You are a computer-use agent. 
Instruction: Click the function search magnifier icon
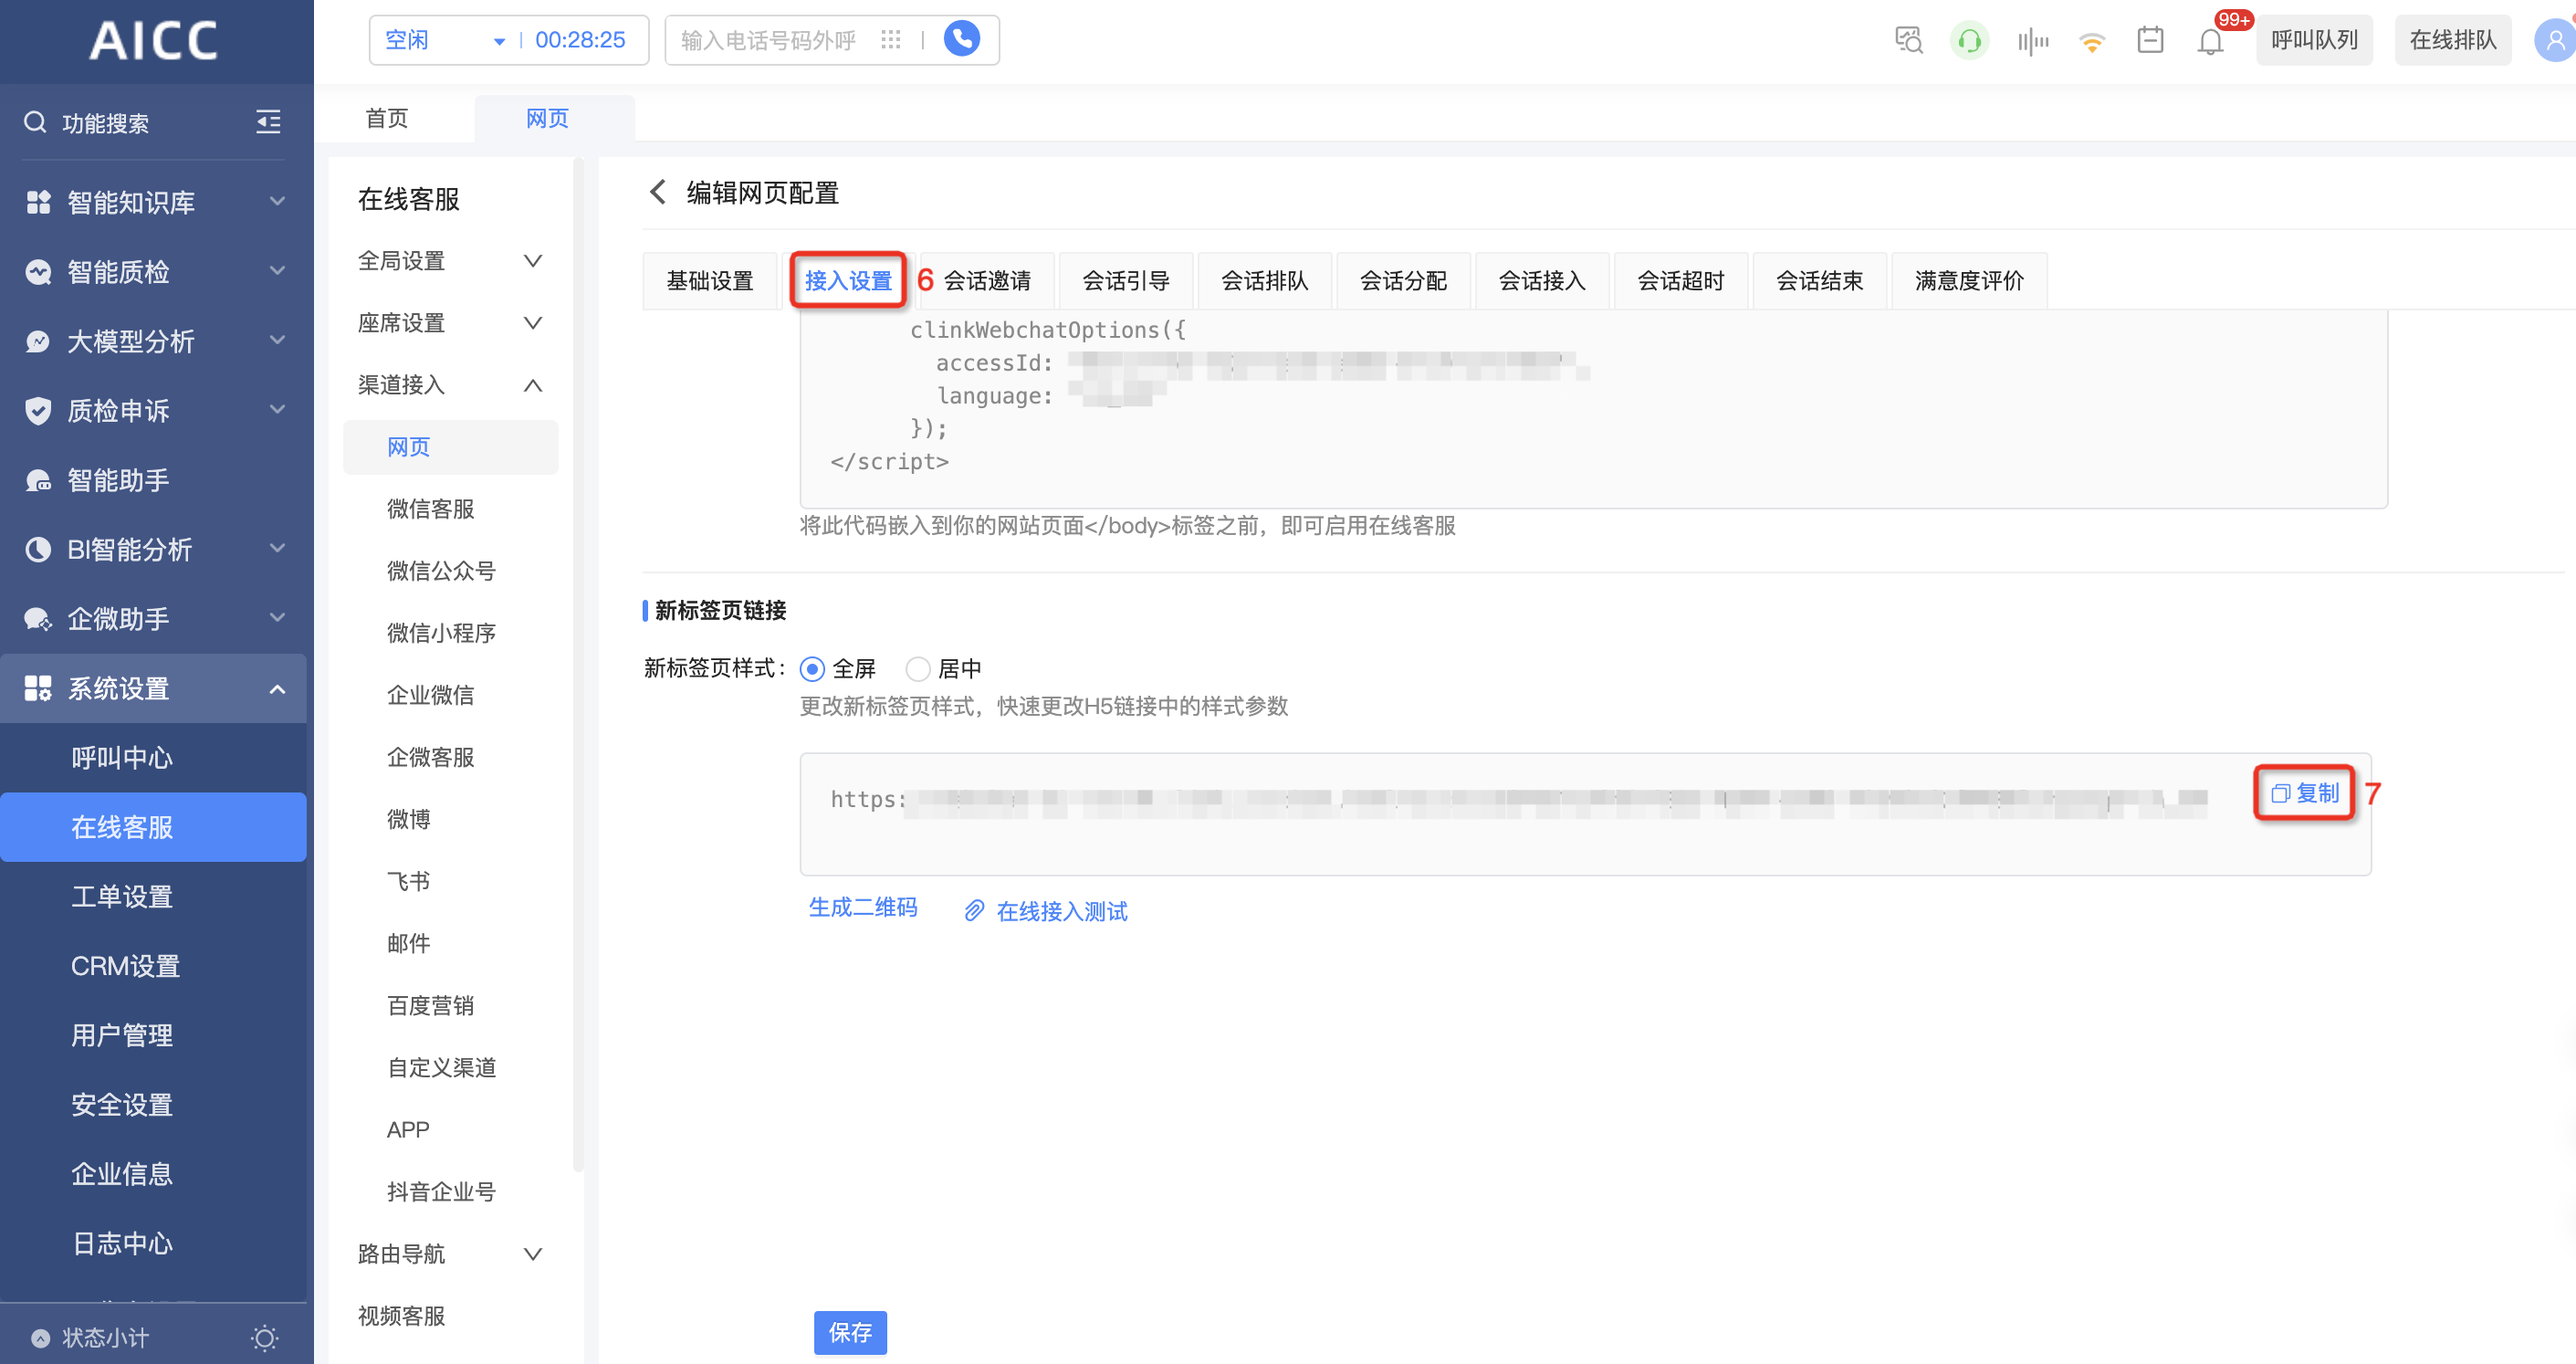(x=35, y=122)
